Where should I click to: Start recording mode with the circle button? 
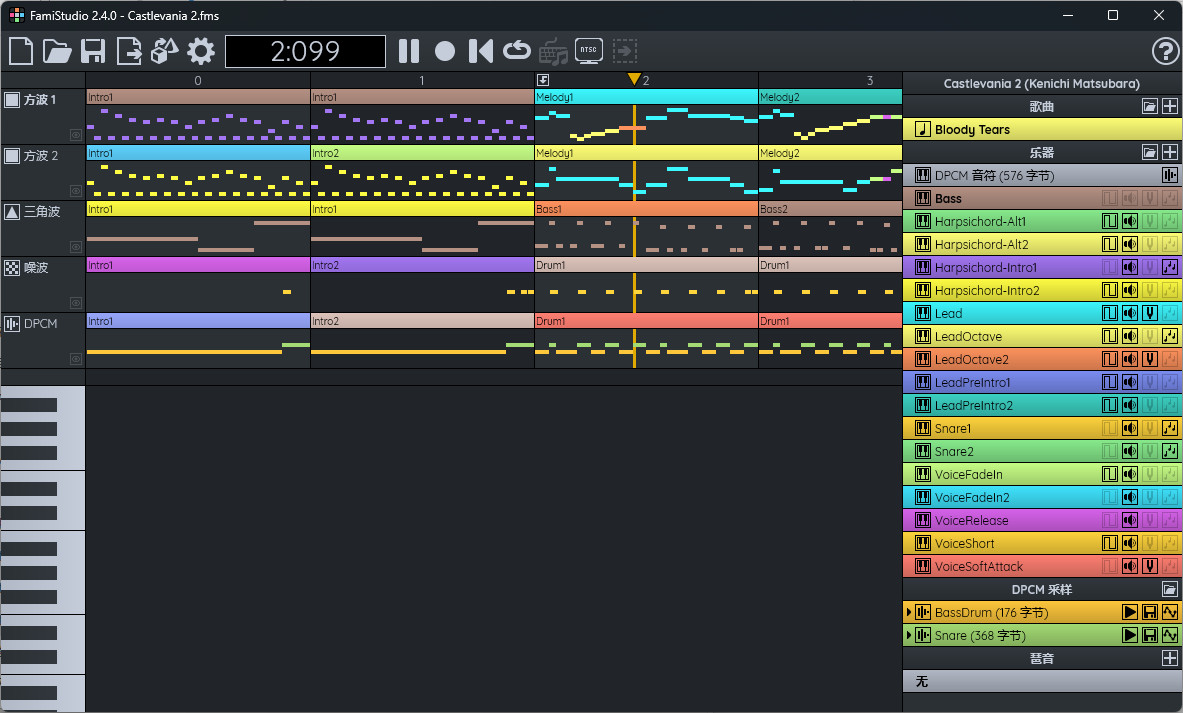(445, 51)
